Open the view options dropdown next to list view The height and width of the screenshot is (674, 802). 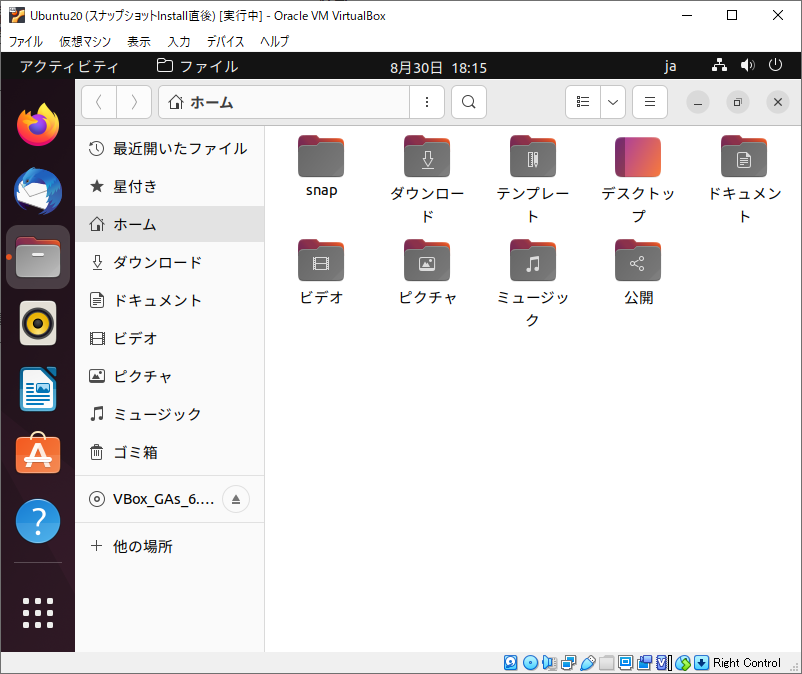(x=613, y=102)
